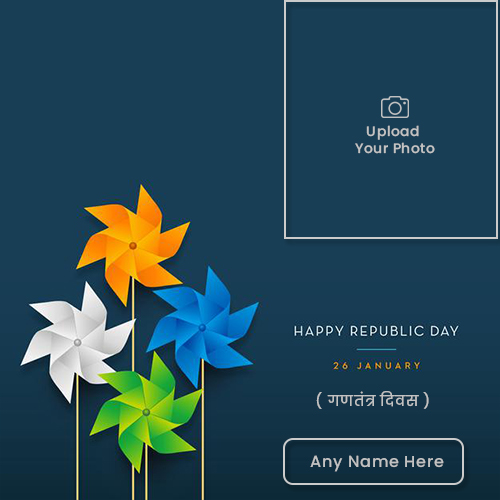Click the orange pinwheel's center pin
This screenshot has width=500, height=500.
[133, 246]
